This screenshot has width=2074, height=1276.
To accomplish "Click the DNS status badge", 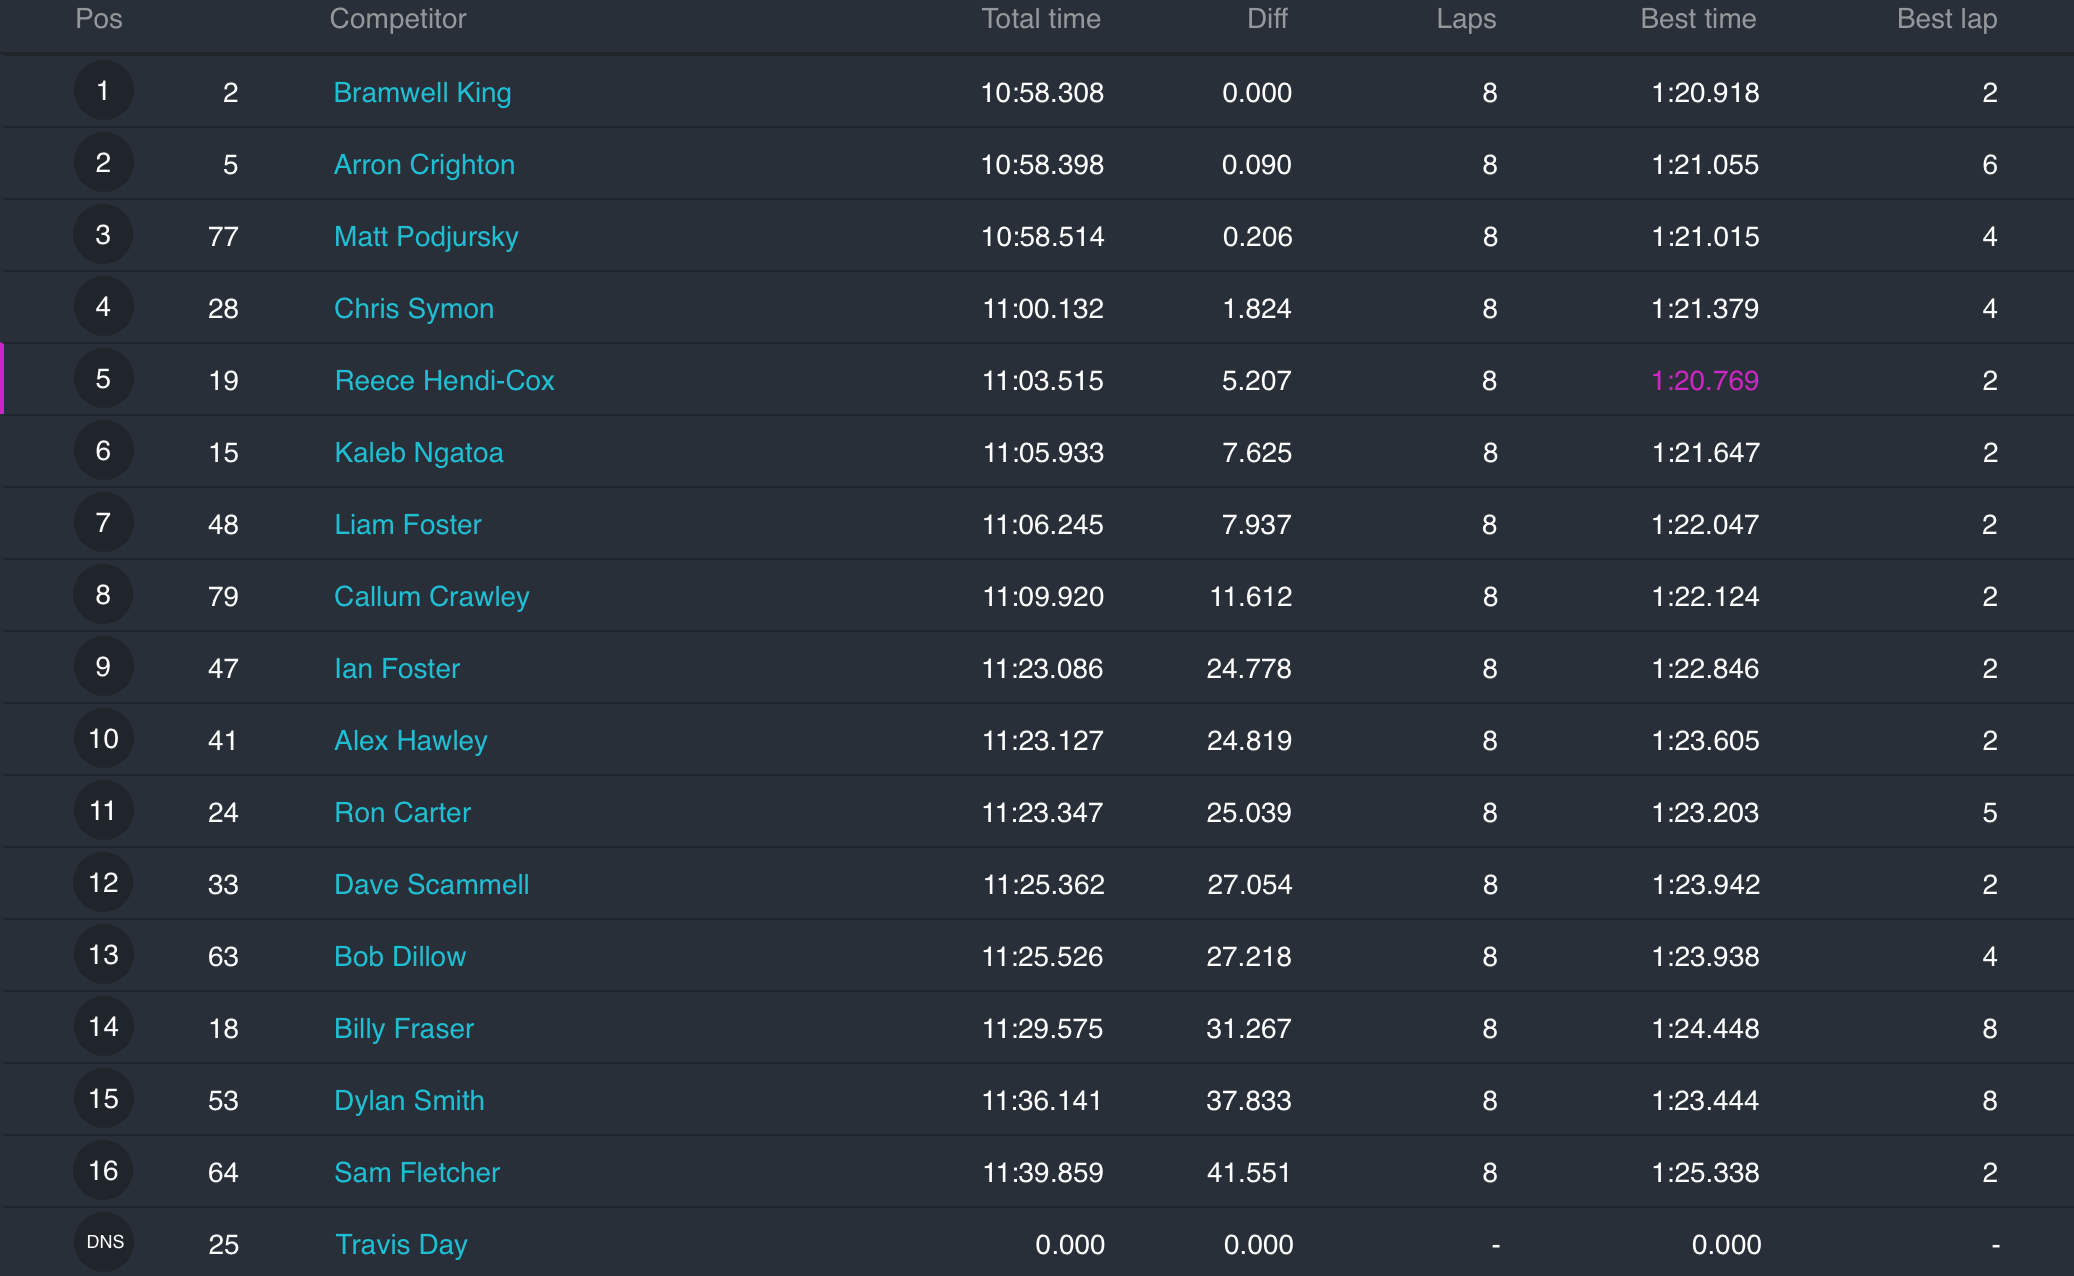I will point(105,1242).
